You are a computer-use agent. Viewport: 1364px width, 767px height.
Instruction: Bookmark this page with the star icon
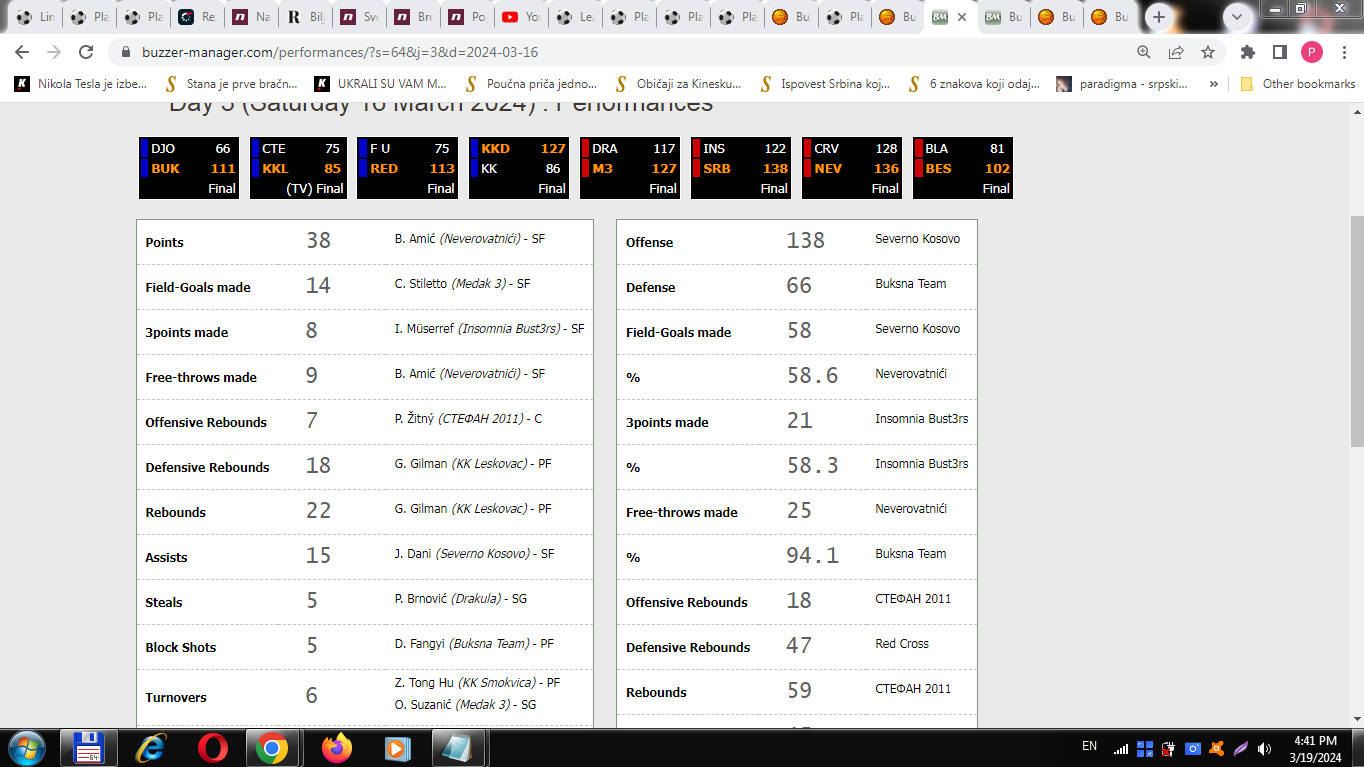point(1208,52)
